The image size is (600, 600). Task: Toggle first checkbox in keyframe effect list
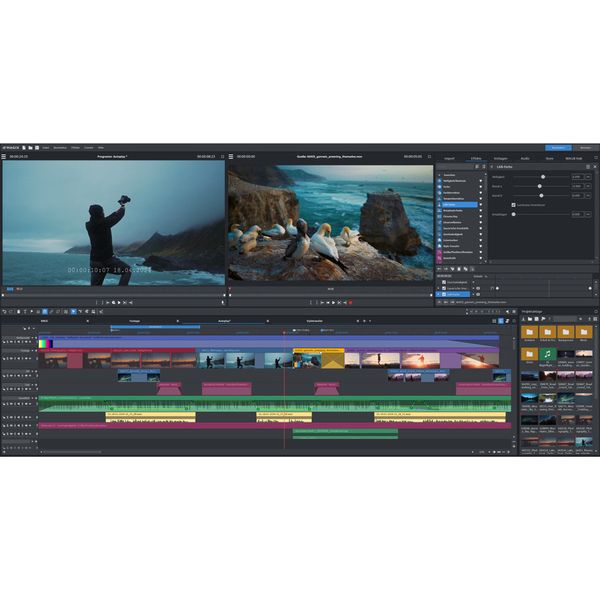tap(444, 282)
